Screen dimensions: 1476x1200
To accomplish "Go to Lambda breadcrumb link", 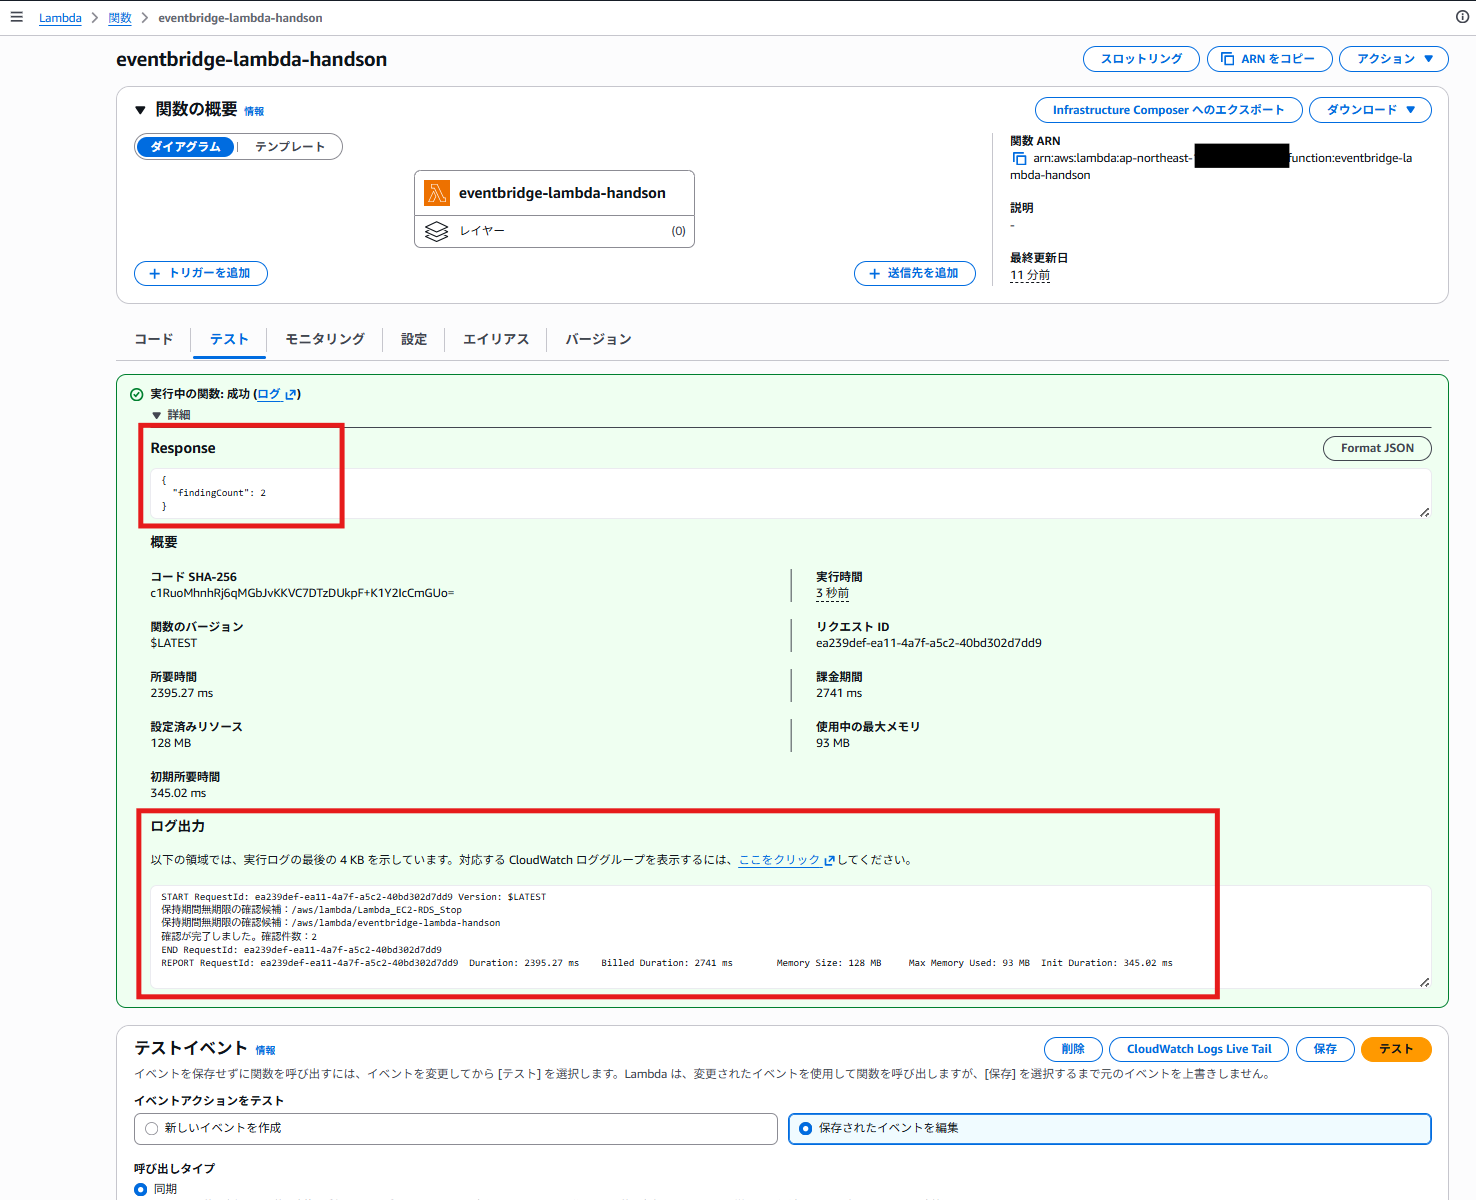I will click(x=60, y=18).
